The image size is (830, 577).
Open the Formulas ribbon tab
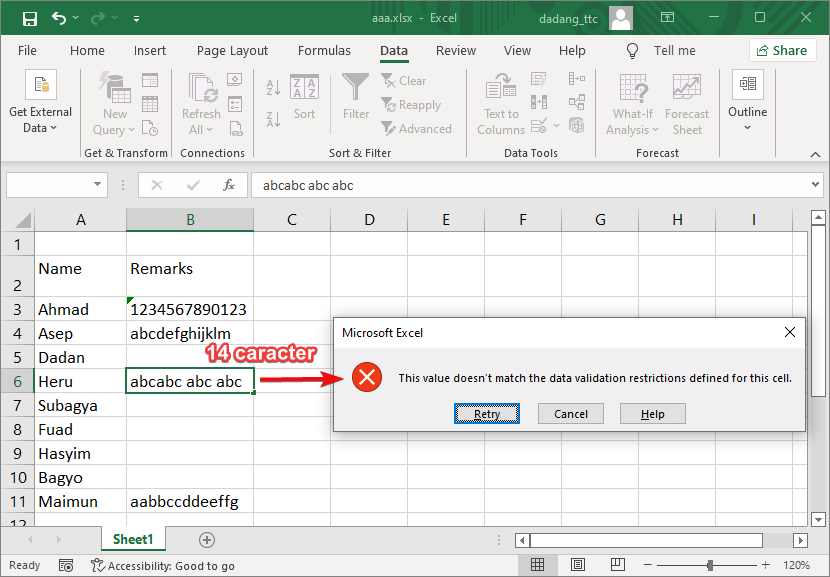click(x=324, y=51)
